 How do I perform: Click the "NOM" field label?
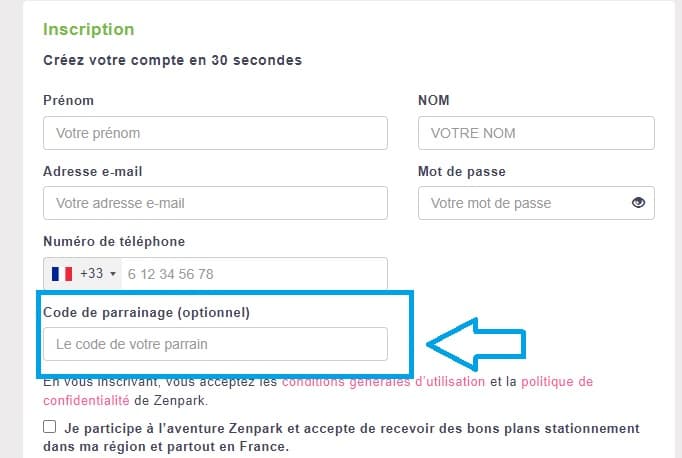pyautogui.click(x=433, y=101)
